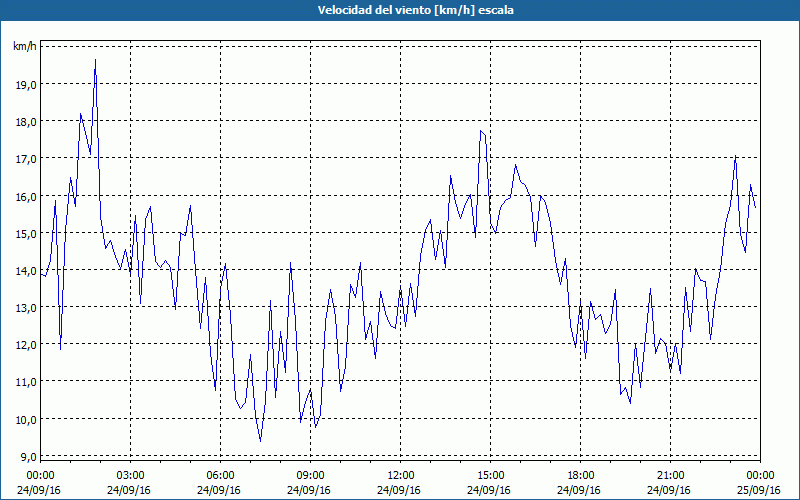Click the 16,0 y-axis label
800x500 pixels.
point(27,196)
